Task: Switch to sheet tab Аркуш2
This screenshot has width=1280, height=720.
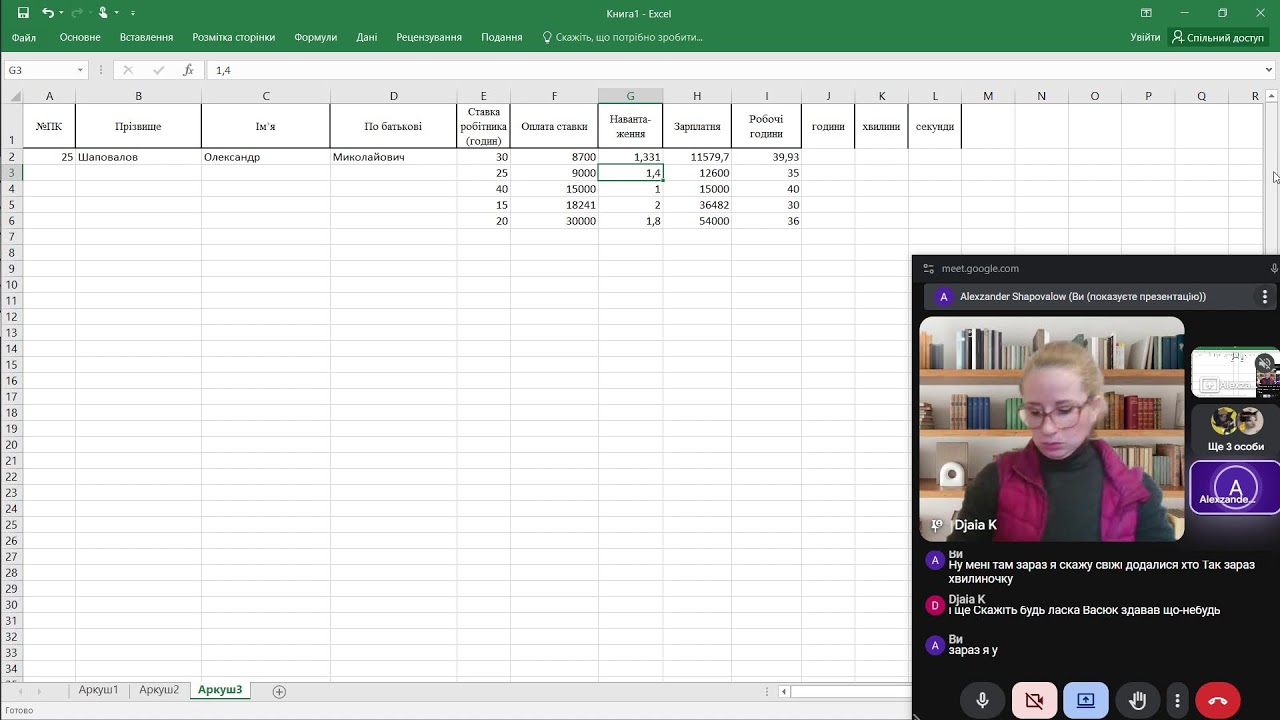Action: [159, 690]
